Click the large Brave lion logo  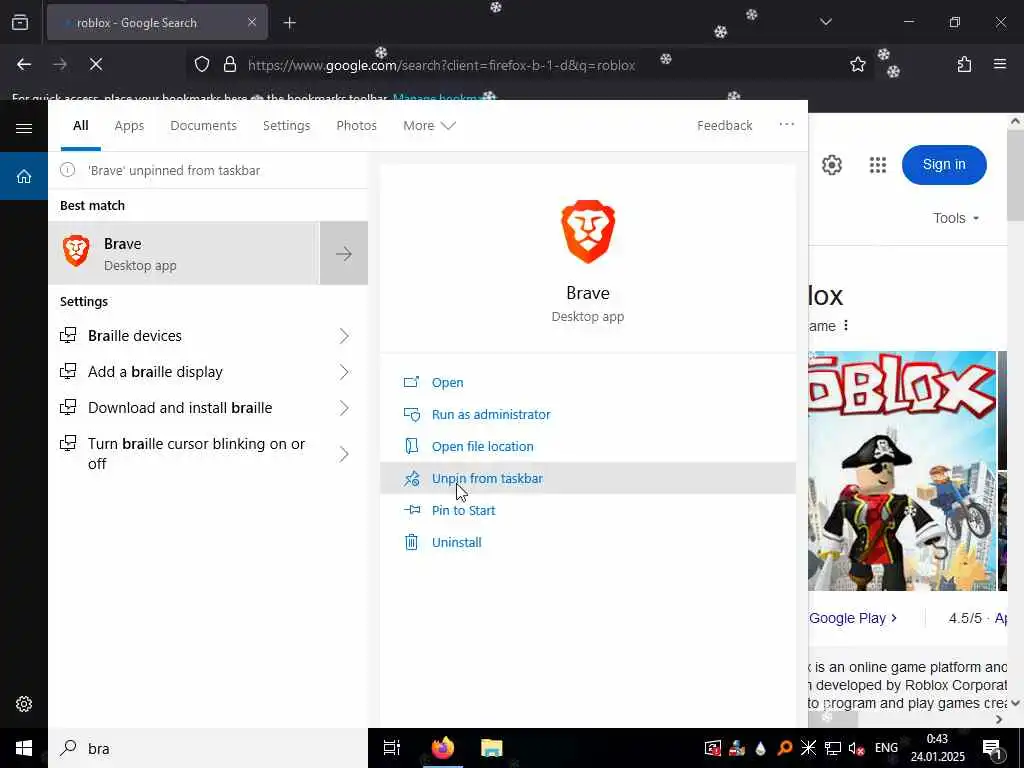588,231
